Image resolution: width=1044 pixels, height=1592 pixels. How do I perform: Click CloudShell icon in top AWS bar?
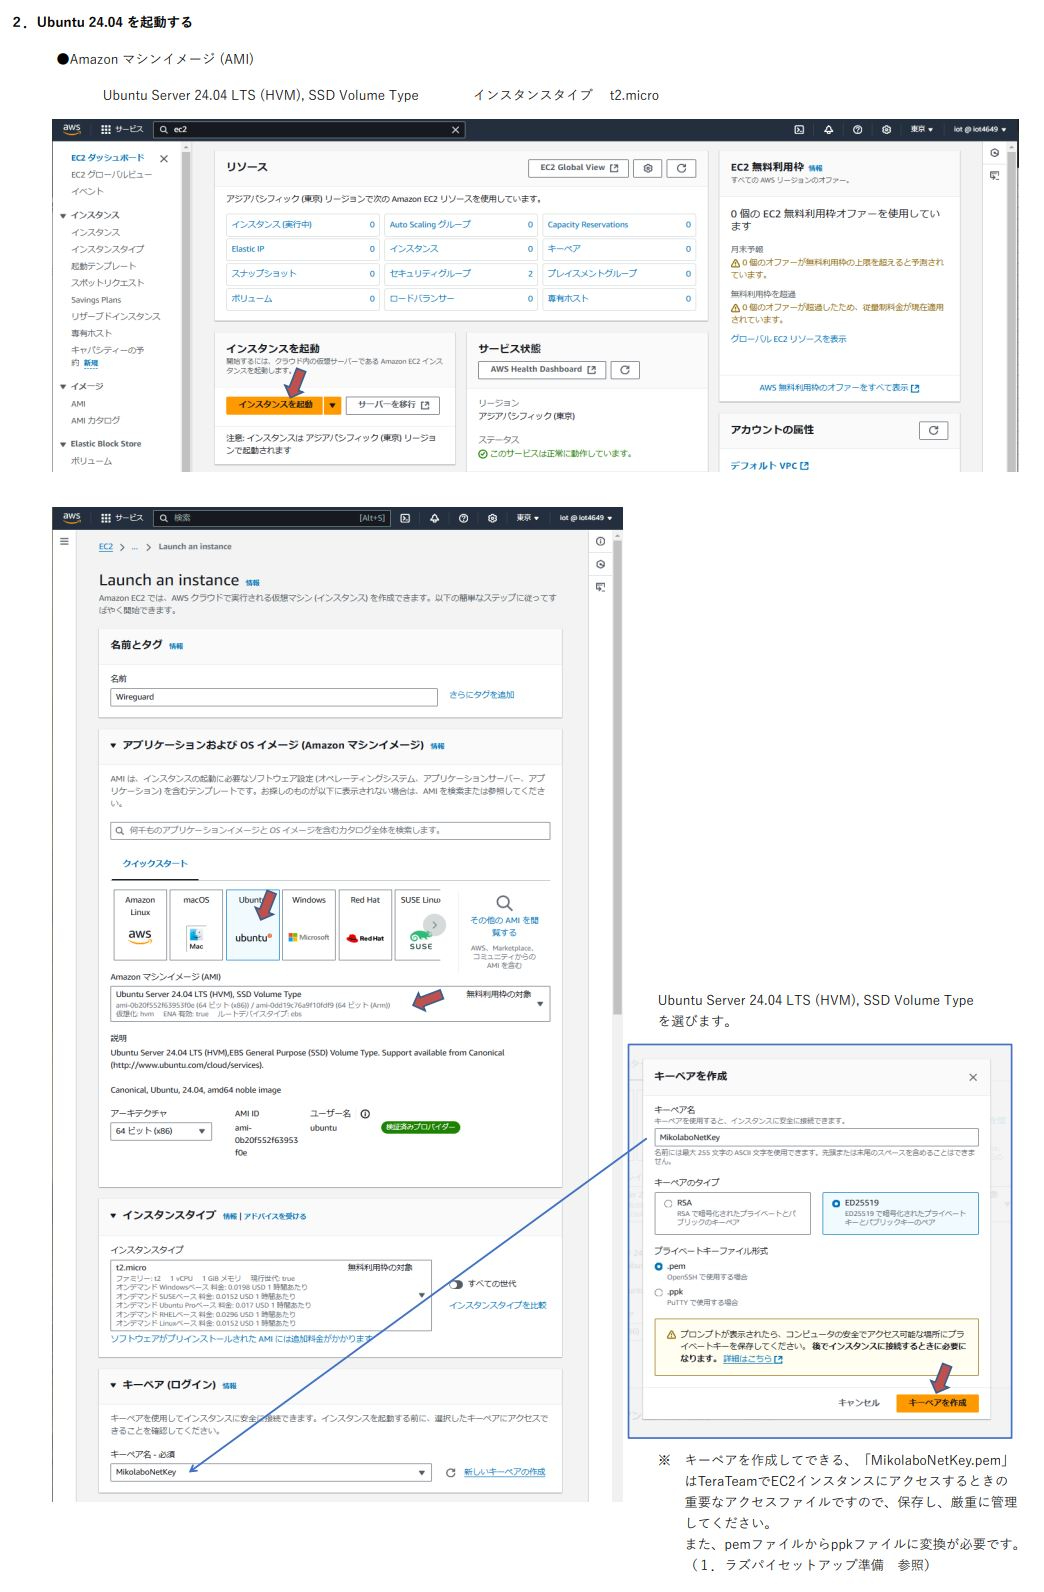click(x=799, y=129)
